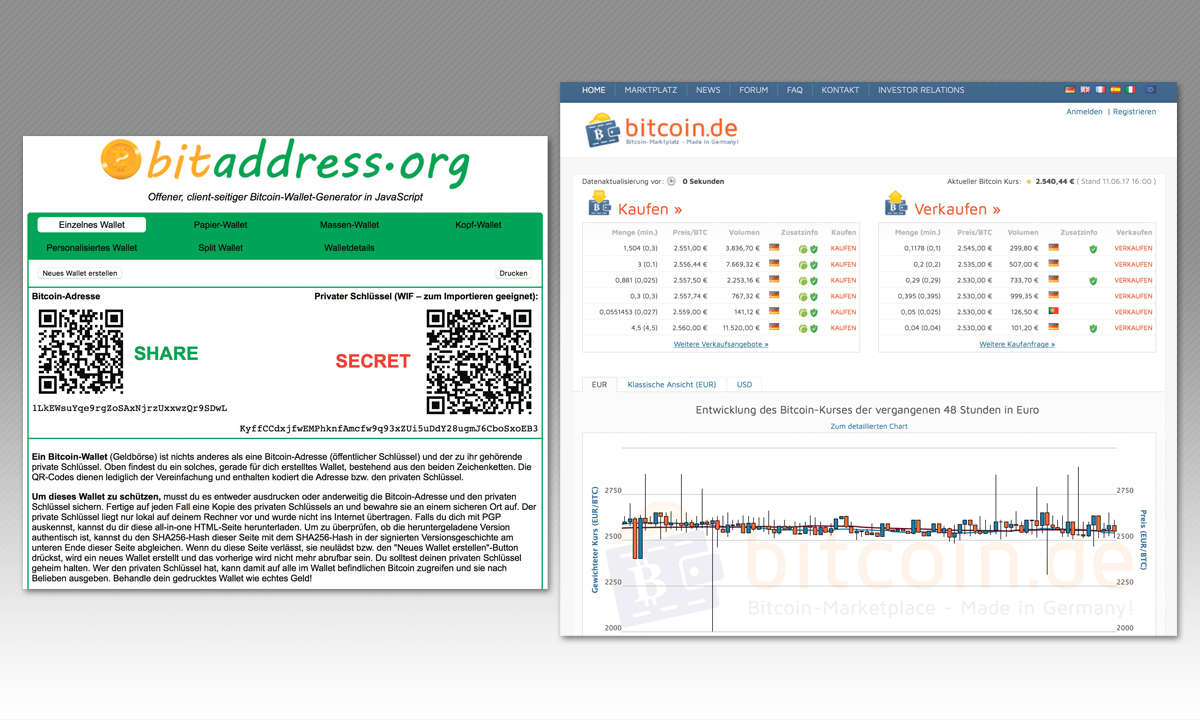Click the 2.557,74 € price in the buy table
Screen dimensions: 1200x720
pyautogui.click(x=692, y=296)
